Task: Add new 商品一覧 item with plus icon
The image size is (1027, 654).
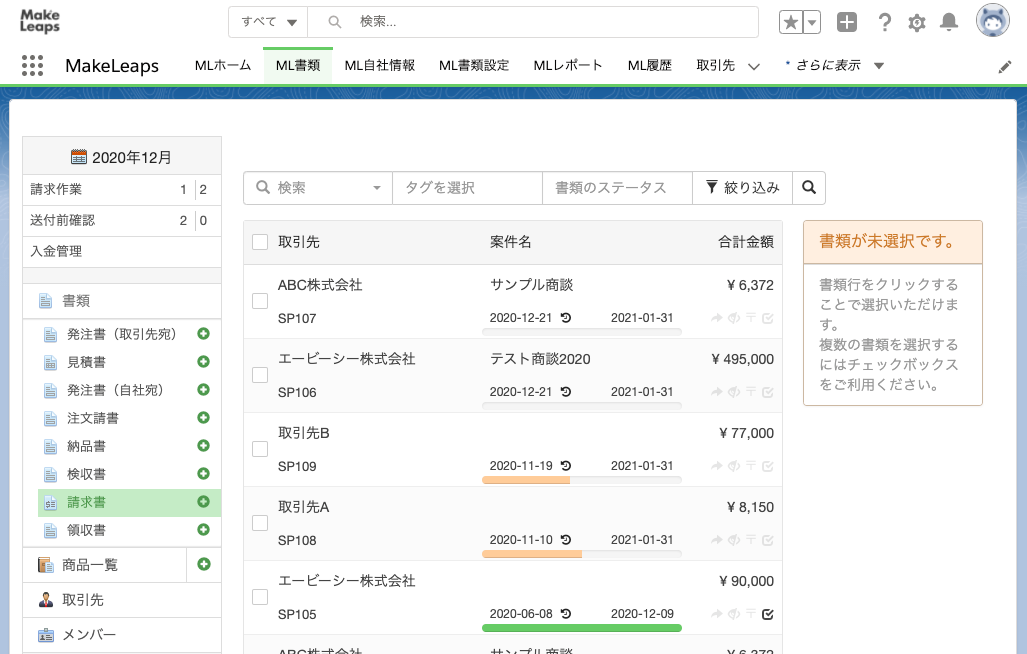Action: tap(204, 565)
